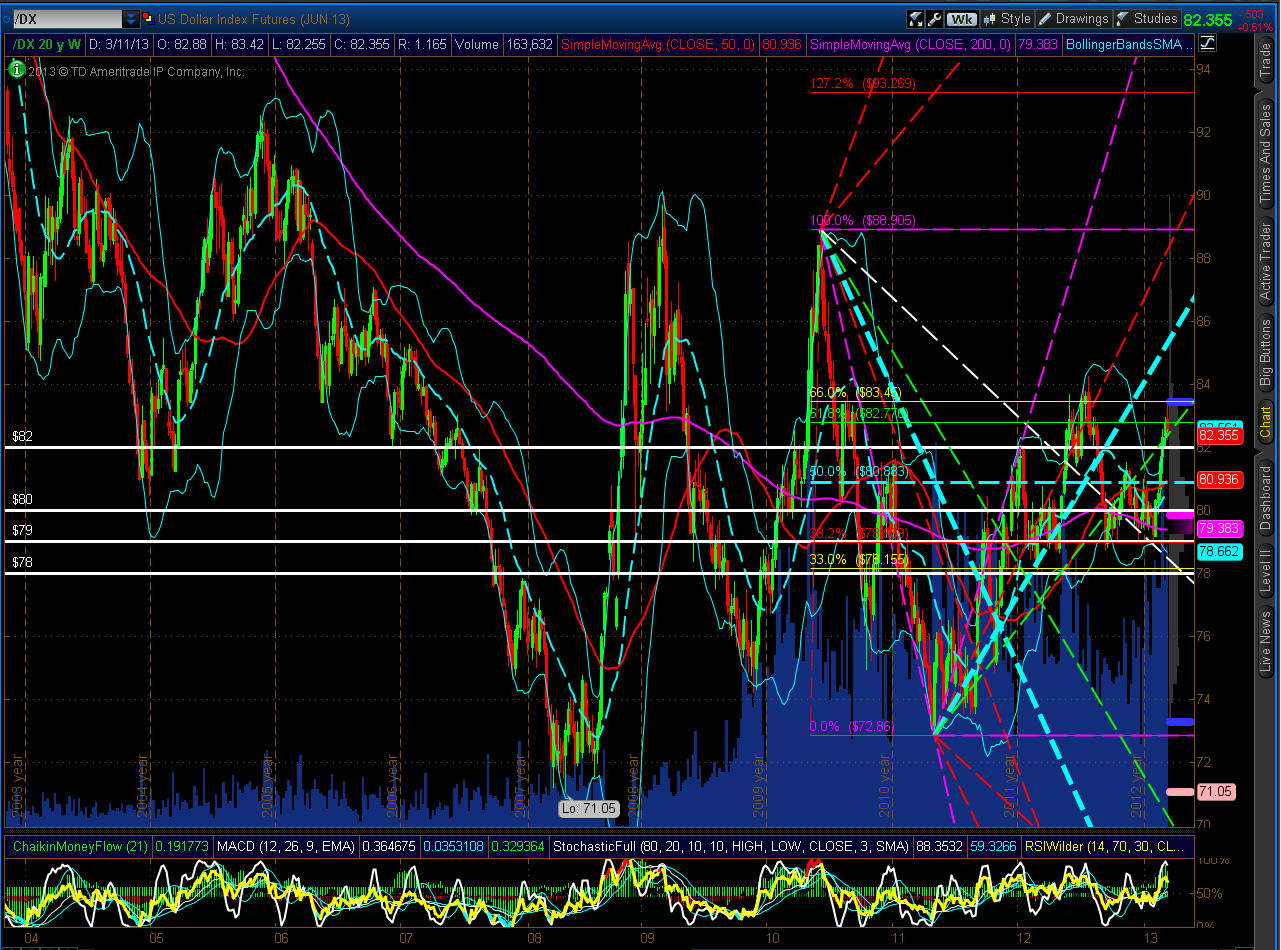Click the /DX 20 y W chart label

[x=46, y=45]
